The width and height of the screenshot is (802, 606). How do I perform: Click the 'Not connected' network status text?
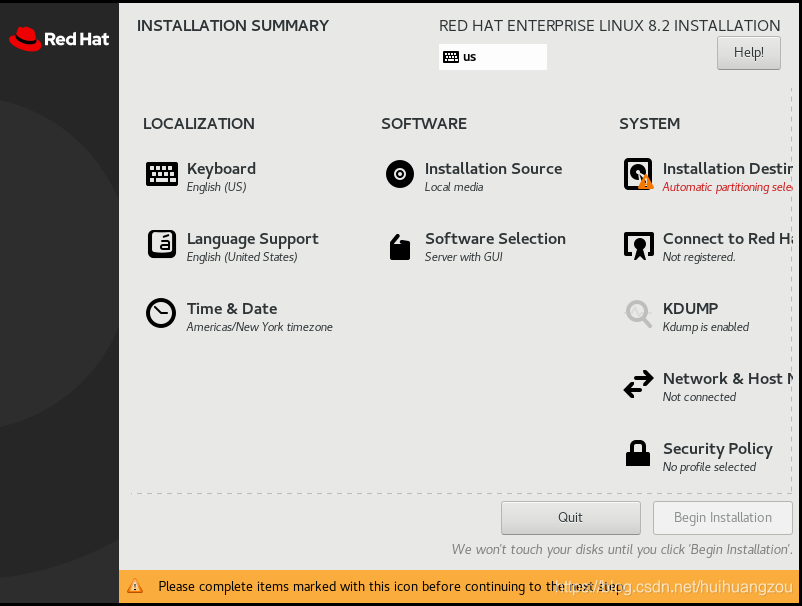(699, 397)
